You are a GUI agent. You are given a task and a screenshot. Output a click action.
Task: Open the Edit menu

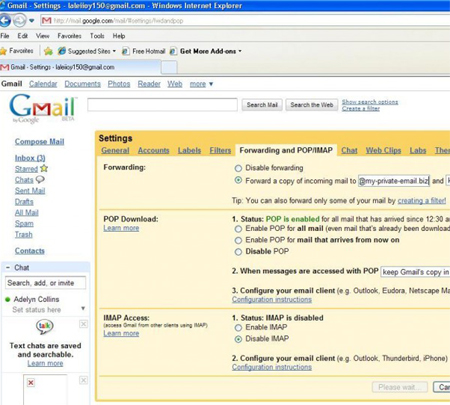click(x=22, y=36)
